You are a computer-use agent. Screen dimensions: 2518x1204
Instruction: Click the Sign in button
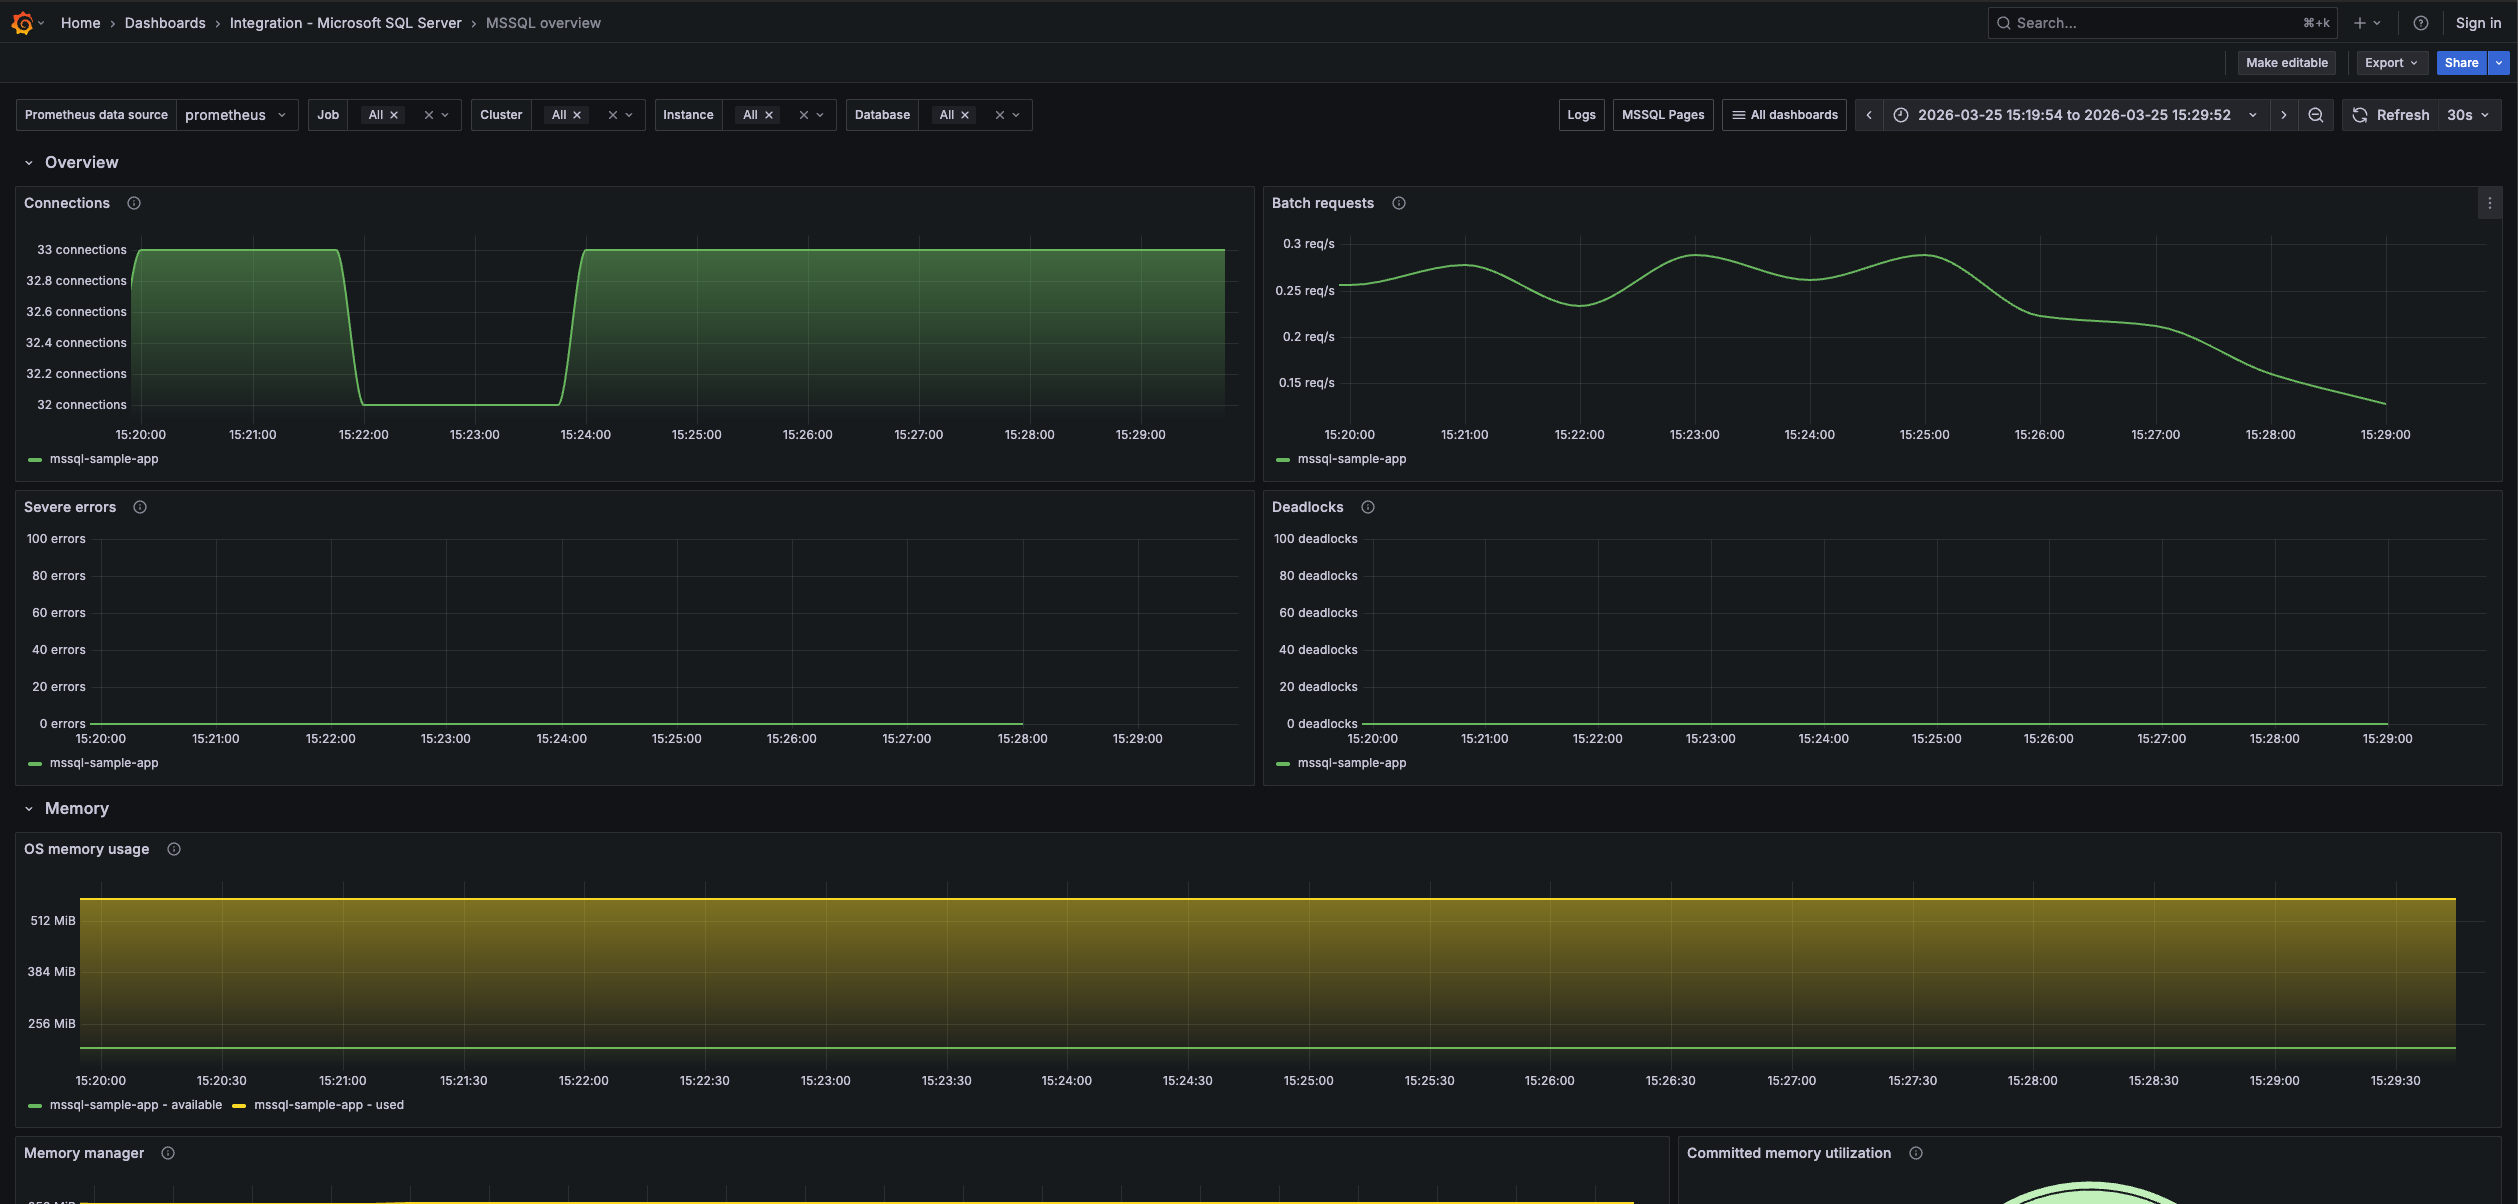2479,22
